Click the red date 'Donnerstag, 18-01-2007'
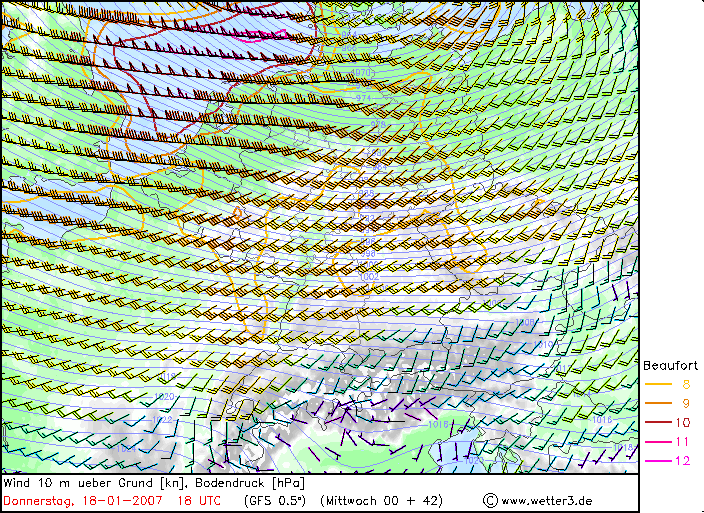Screen dimensions: 704x513 pos(83,501)
